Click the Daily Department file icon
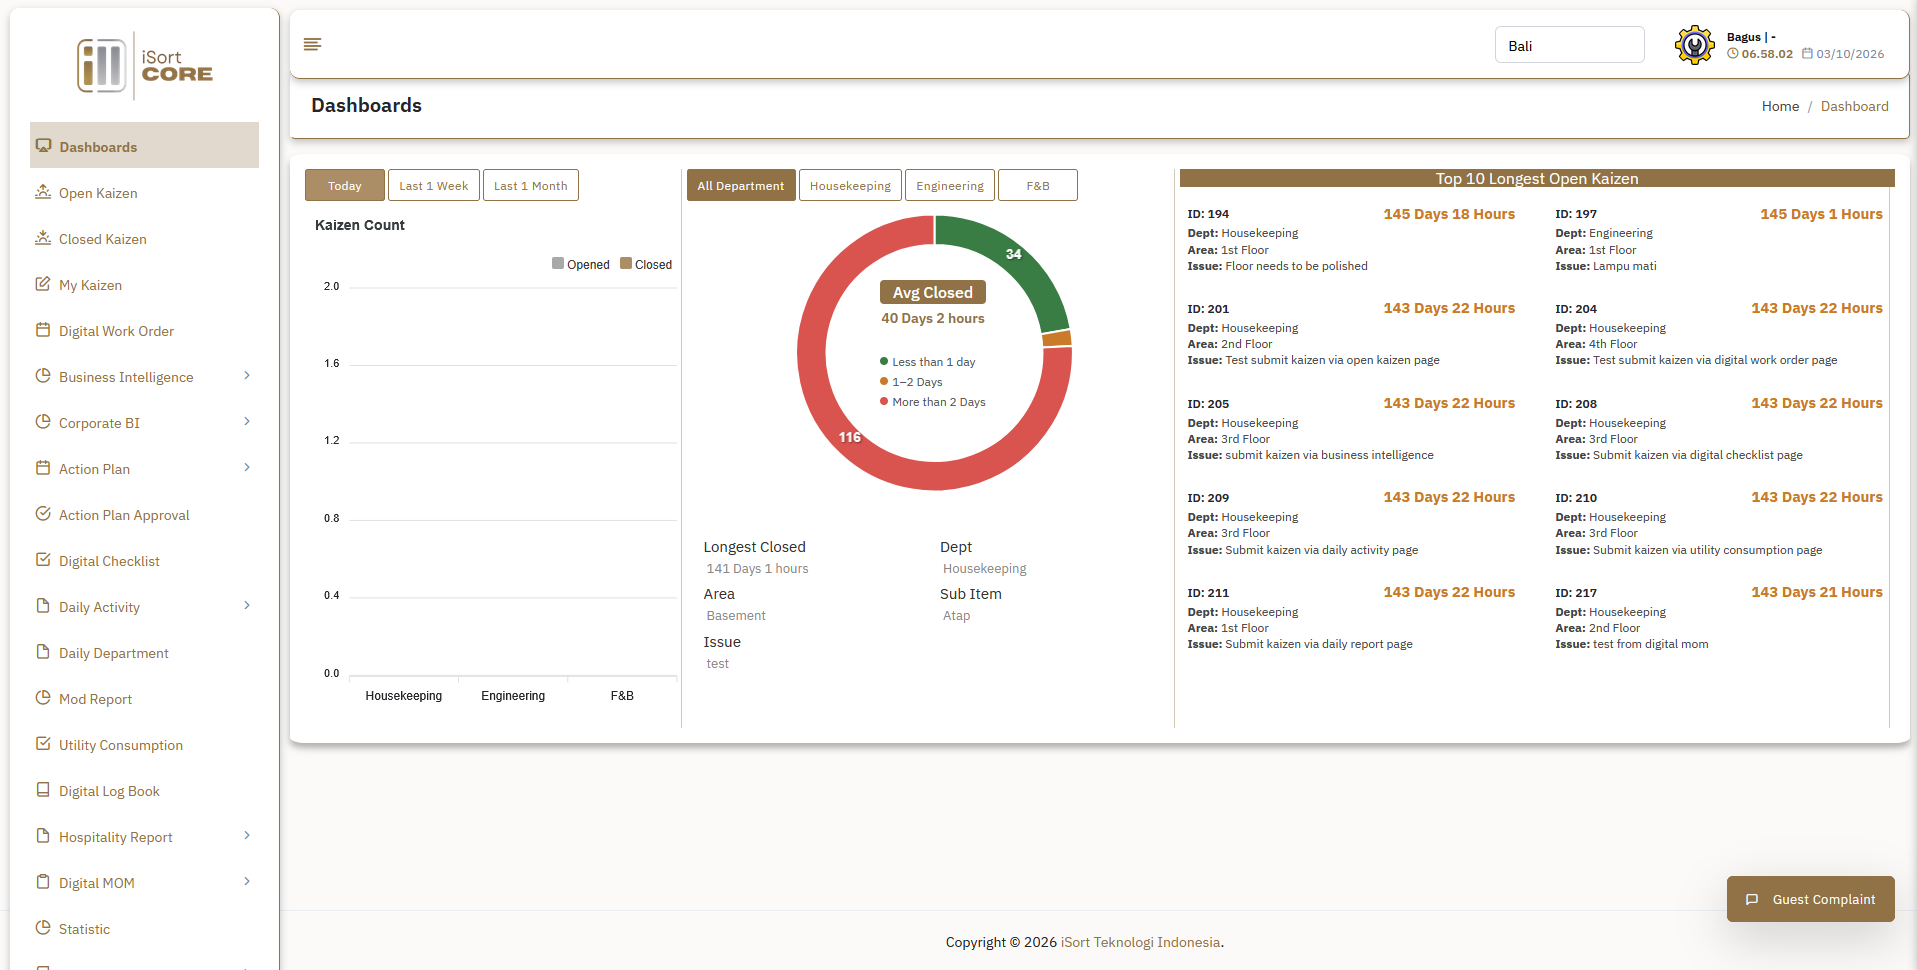Image resolution: width=1917 pixels, height=970 pixels. (x=43, y=652)
